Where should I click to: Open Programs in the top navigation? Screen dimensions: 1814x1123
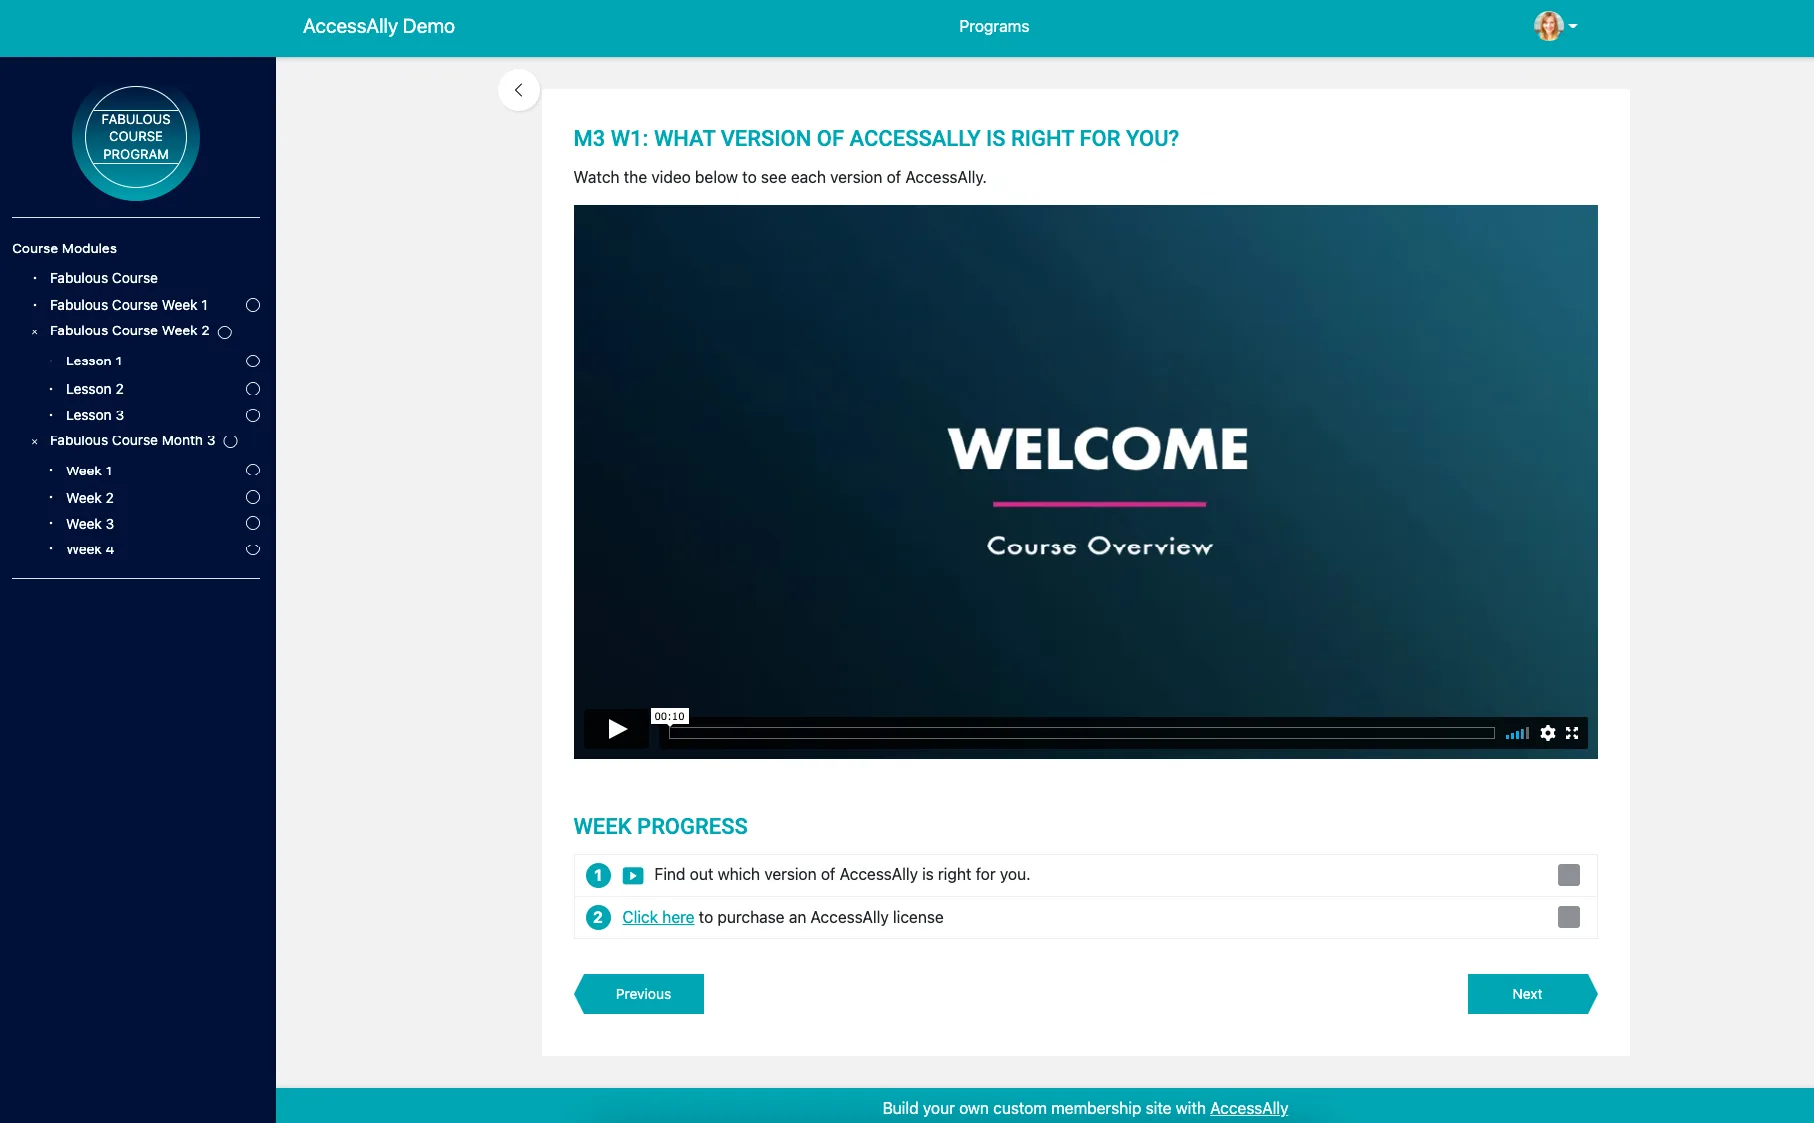click(994, 26)
